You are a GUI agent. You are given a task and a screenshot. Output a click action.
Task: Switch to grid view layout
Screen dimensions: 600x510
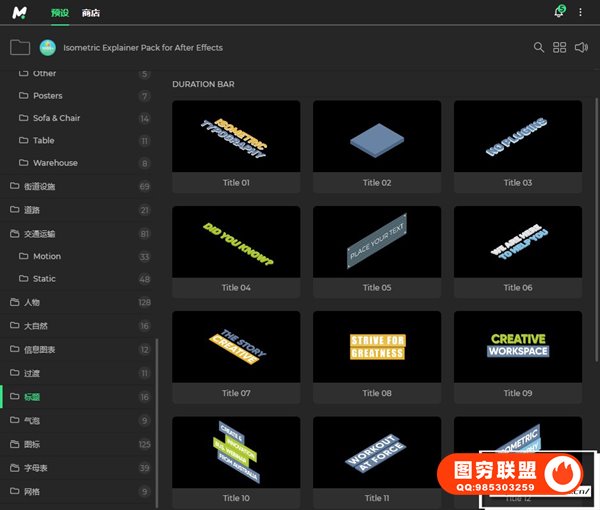tap(560, 47)
